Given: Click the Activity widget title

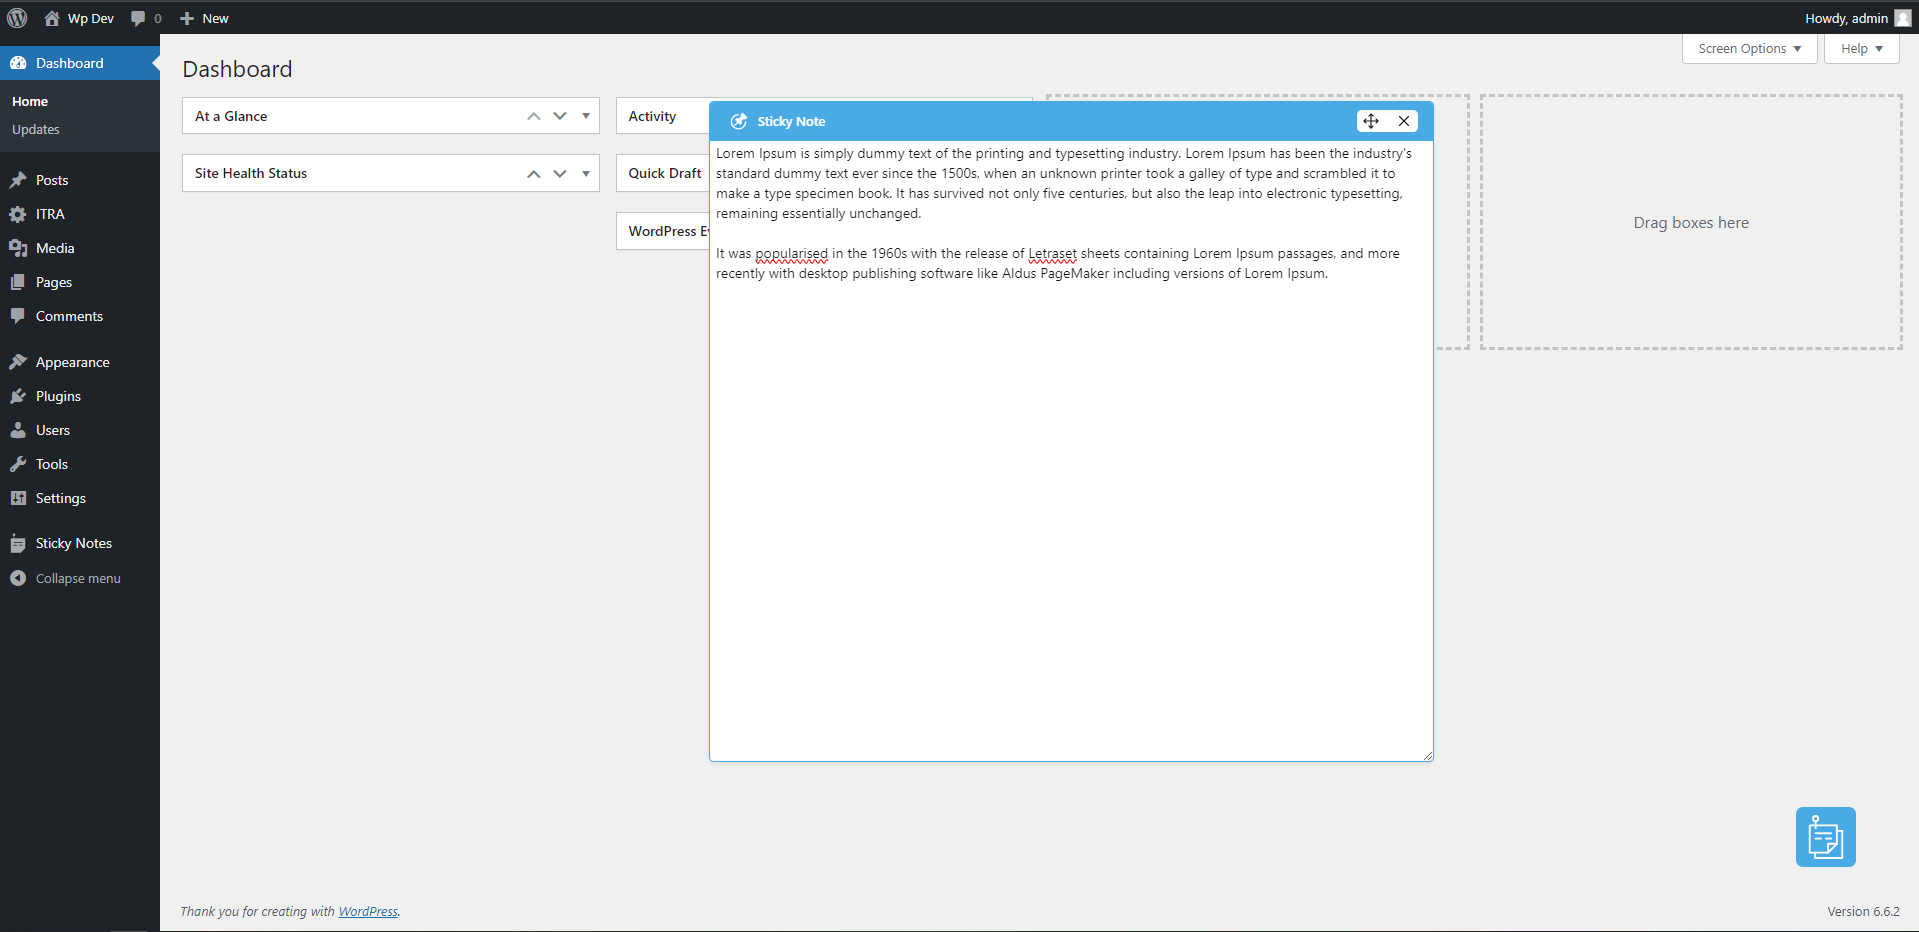Looking at the screenshot, I should (652, 116).
